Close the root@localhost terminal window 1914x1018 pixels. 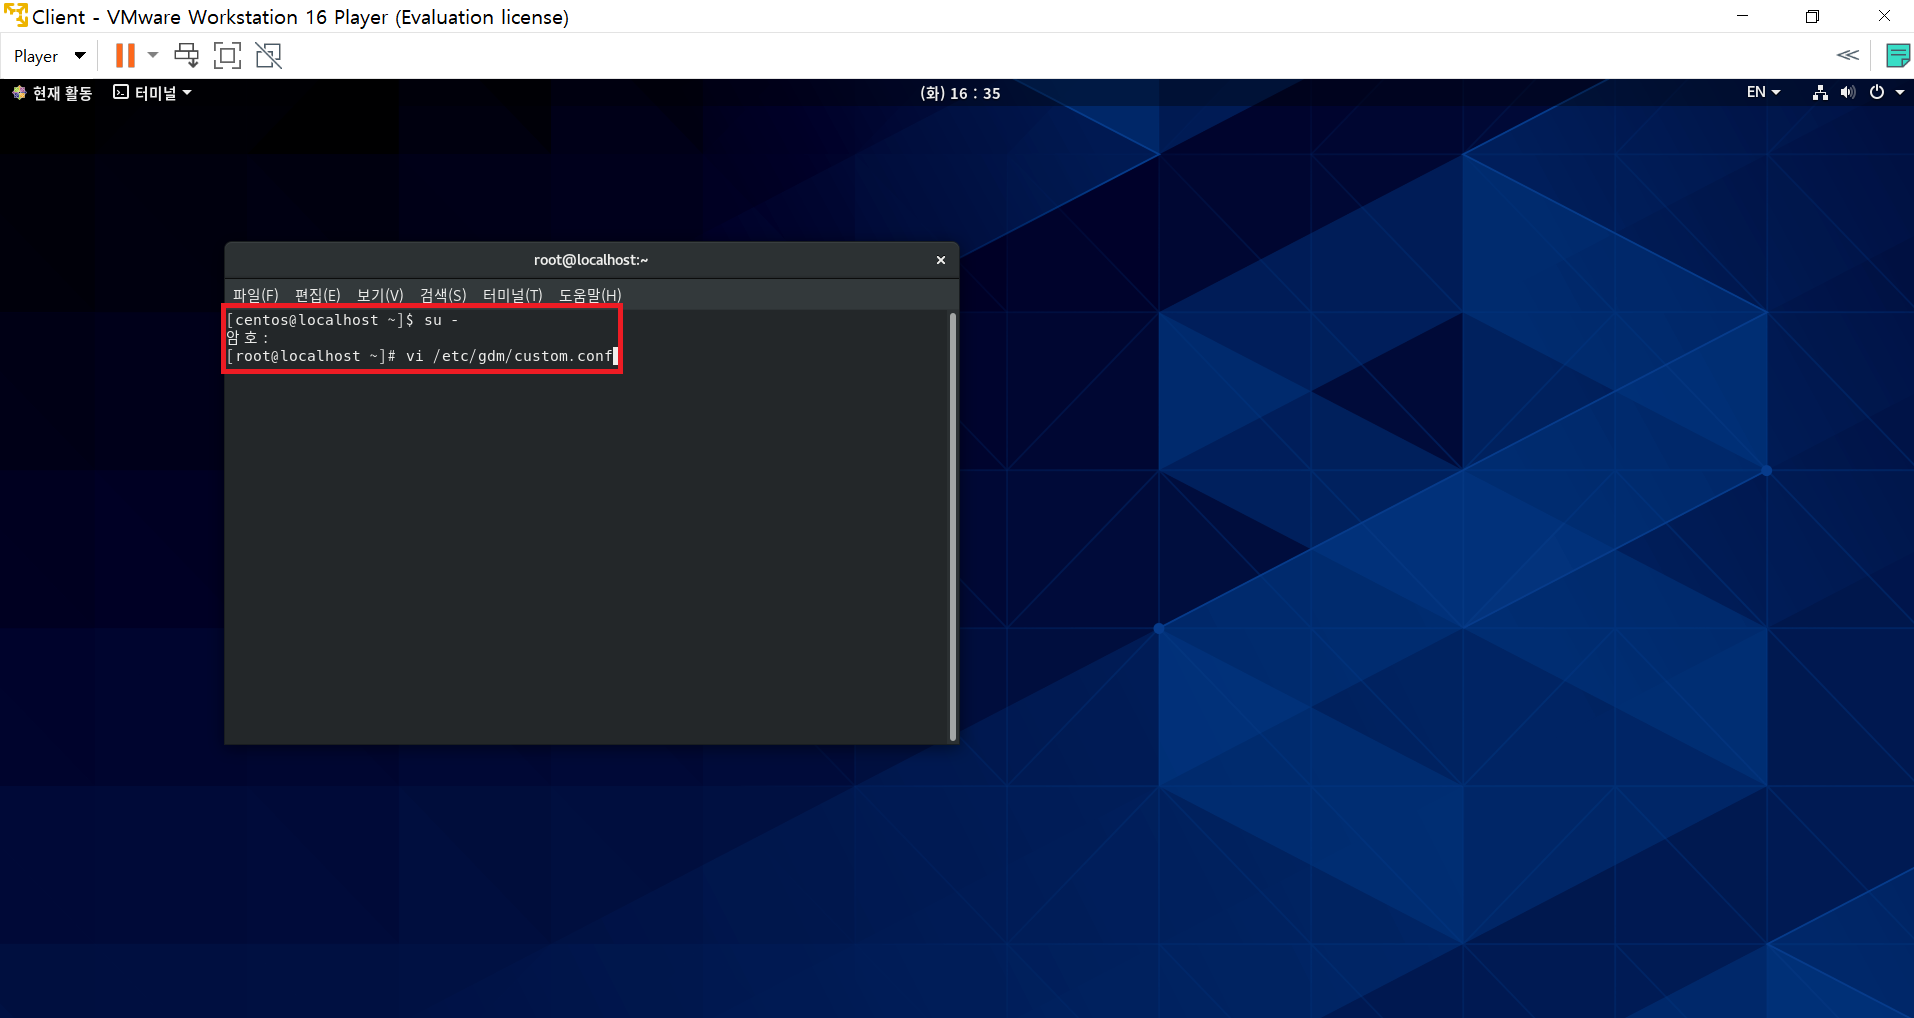(941, 260)
